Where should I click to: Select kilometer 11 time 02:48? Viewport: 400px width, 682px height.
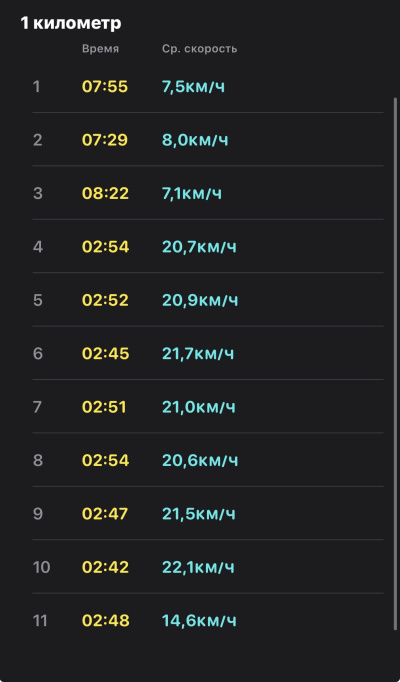coord(106,621)
